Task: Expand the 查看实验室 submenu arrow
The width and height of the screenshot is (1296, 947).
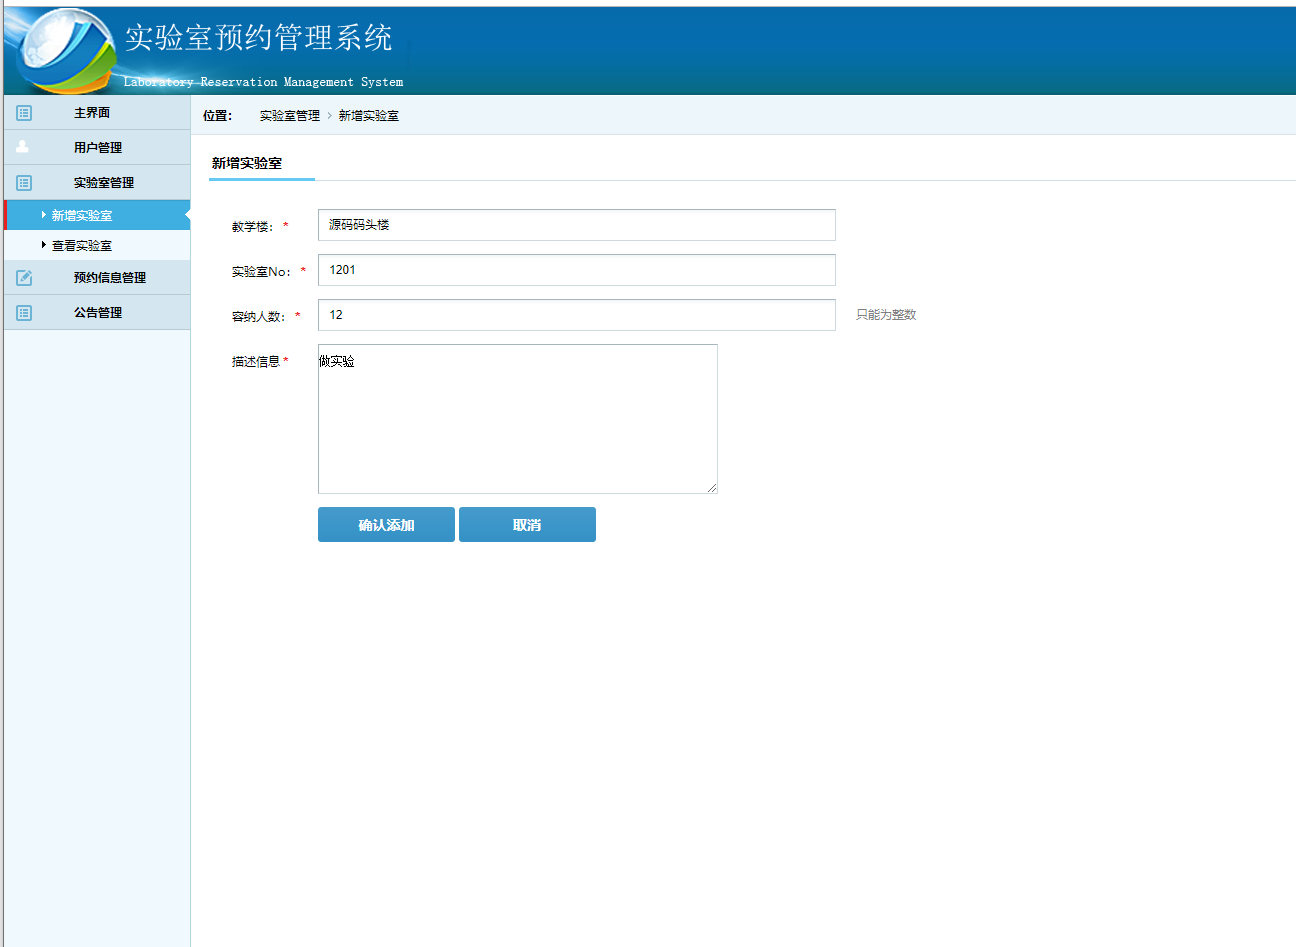Action: click(45, 244)
